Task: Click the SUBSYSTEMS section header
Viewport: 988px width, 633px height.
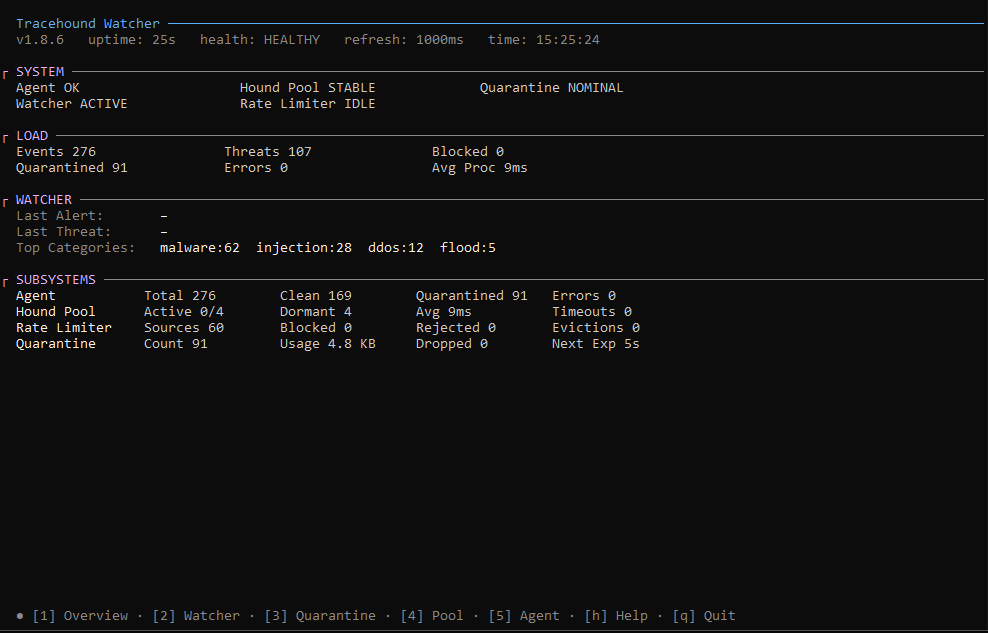Action: pos(56,280)
